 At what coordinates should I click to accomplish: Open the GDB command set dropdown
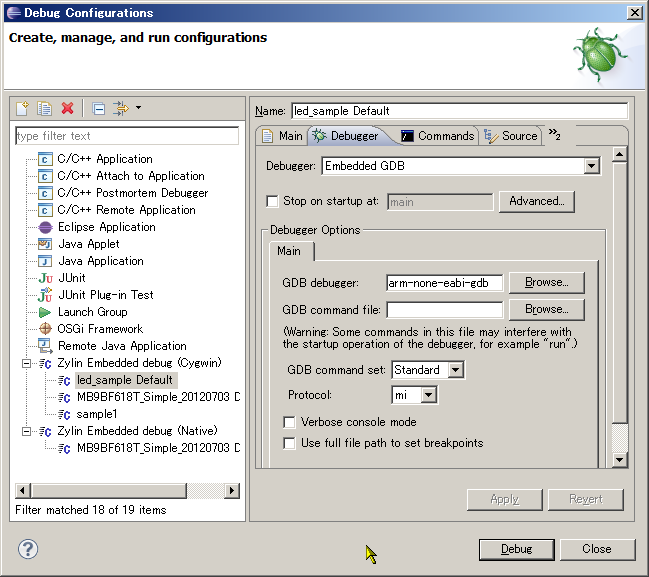click(x=455, y=370)
